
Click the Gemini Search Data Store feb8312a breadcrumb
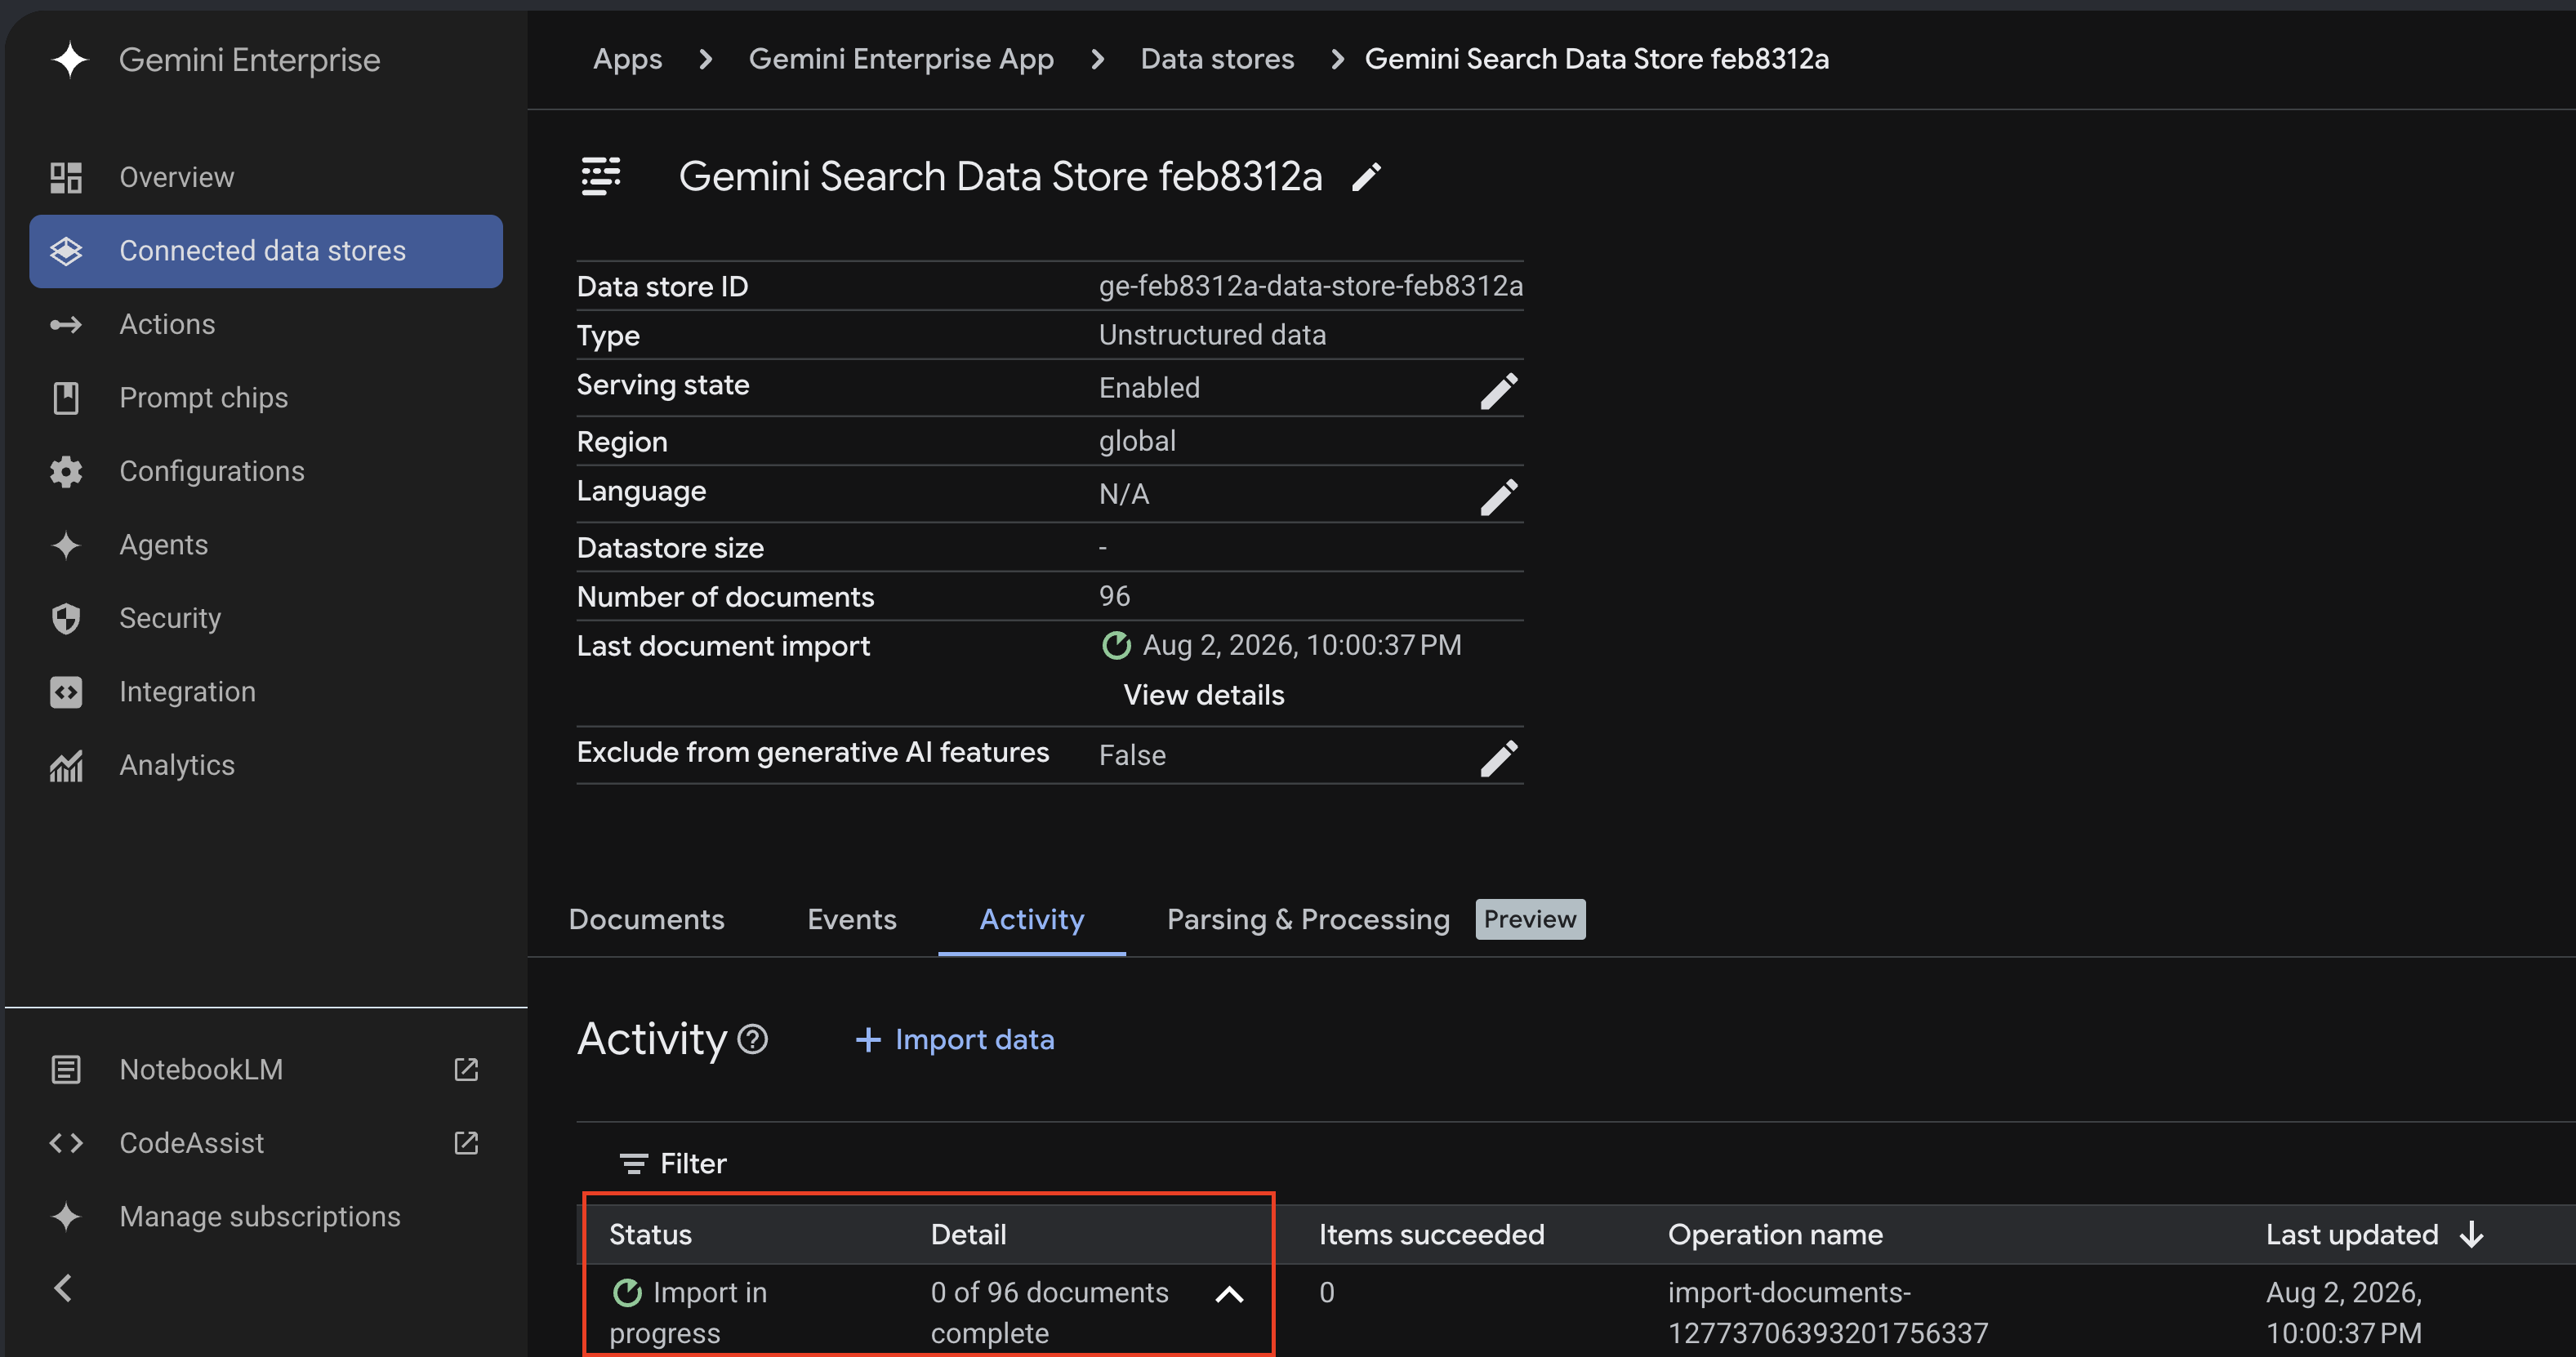click(1597, 59)
